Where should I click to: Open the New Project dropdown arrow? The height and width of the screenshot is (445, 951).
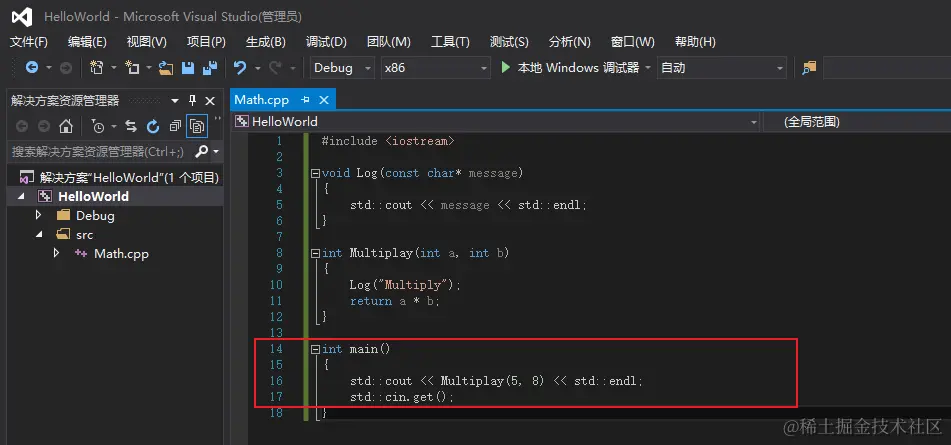click(113, 69)
